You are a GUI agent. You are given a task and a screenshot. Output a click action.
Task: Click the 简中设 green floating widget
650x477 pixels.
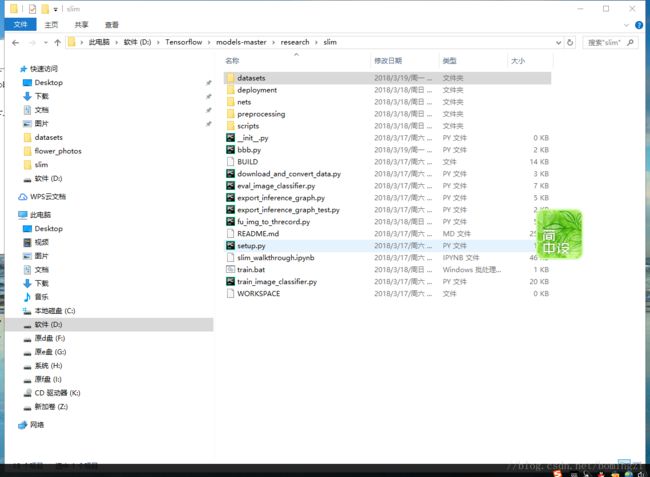click(559, 235)
